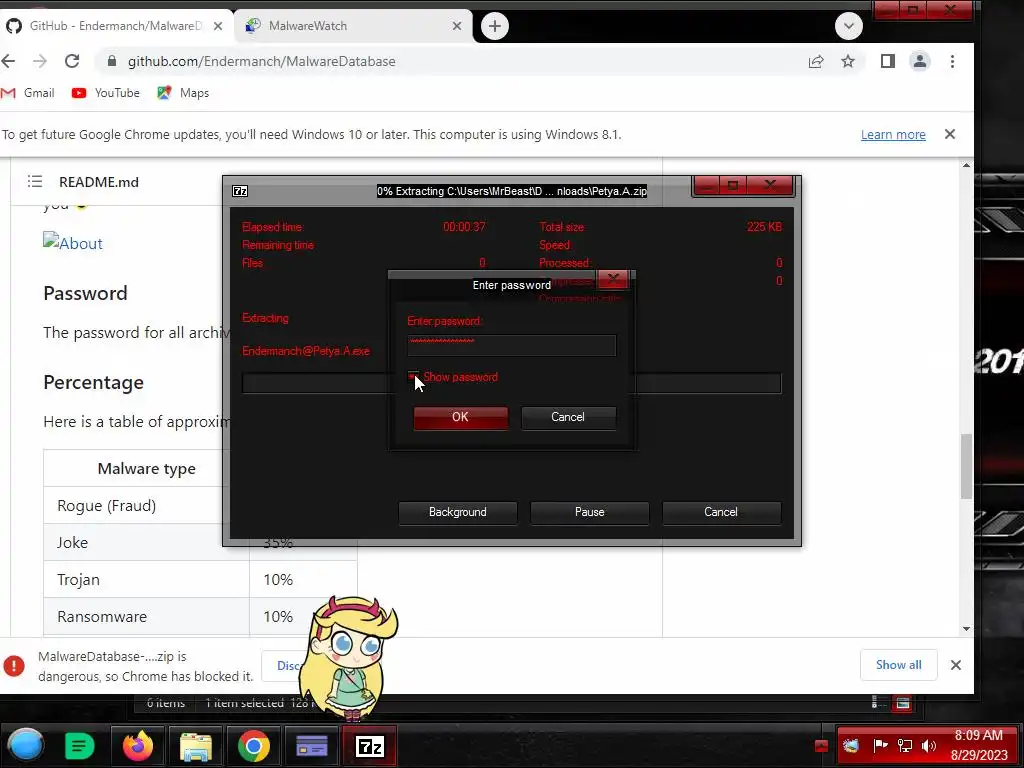
Task: Open the network tray icon
Action: coord(905,746)
